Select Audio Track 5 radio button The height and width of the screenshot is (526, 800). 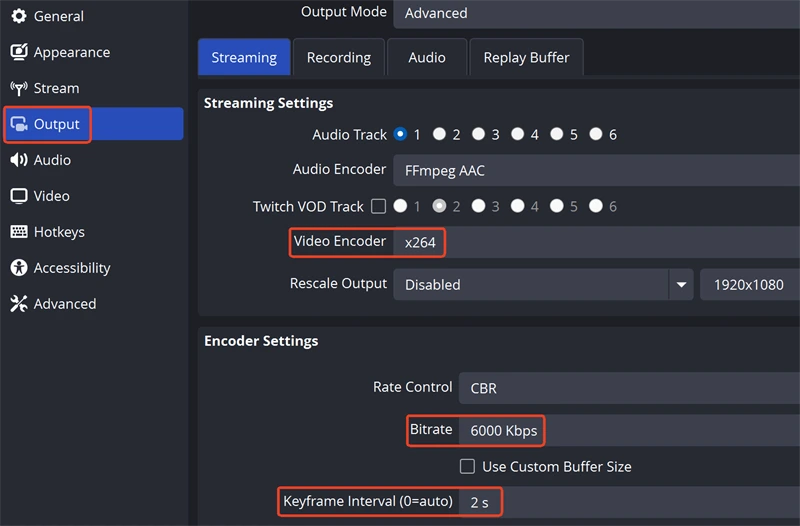click(x=557, y=134)
